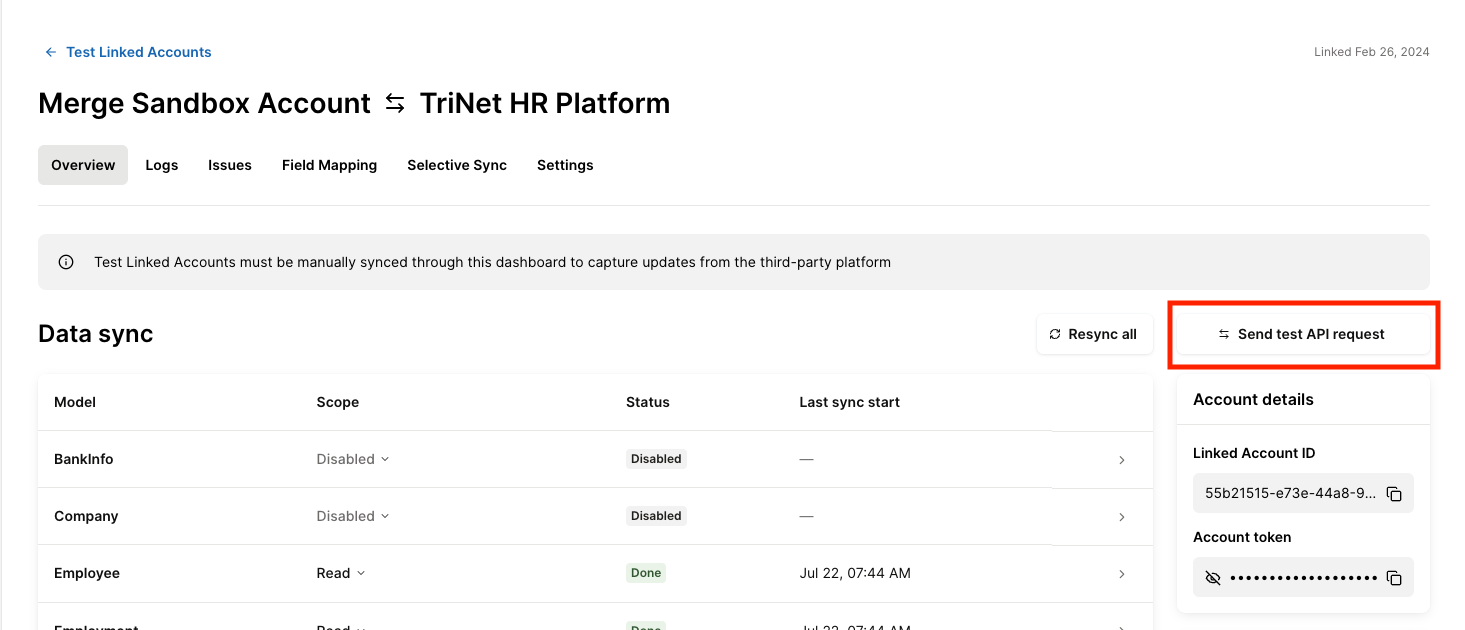The width and height of the screenshot is (1465, 630).
Task: Go to the Selective Sync tab
Action: pyautogui.click(x=457, y=165)
